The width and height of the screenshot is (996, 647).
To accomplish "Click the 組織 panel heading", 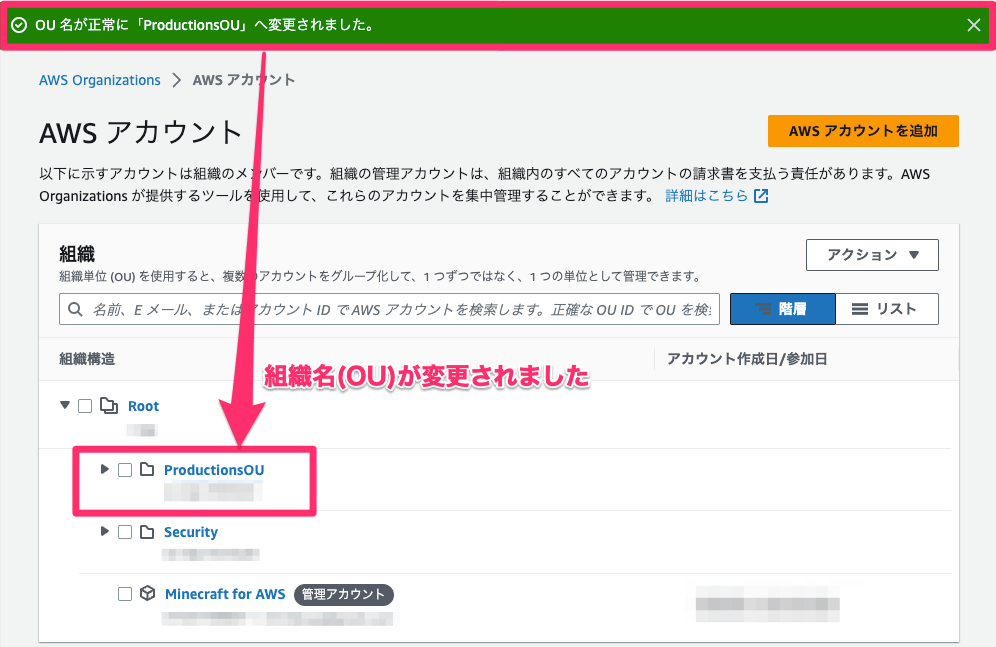I will (77, 254).
